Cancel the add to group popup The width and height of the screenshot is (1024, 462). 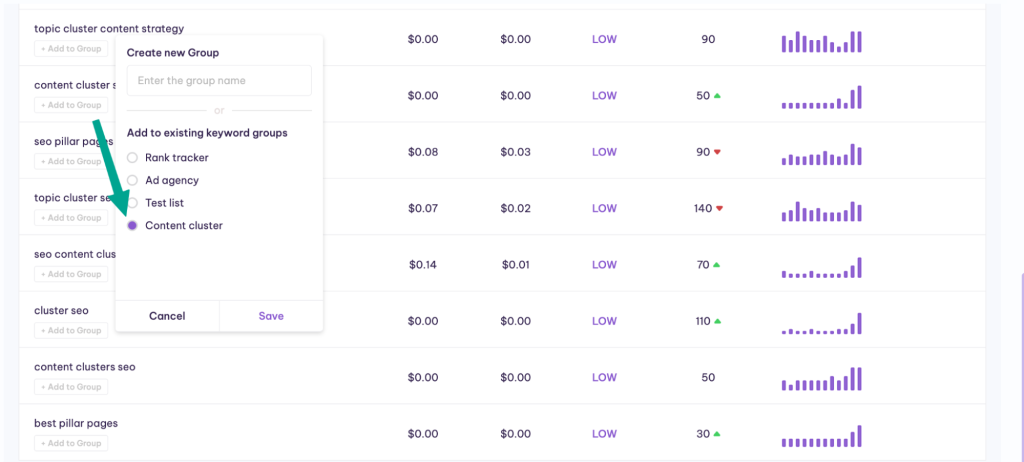(167, 316)
